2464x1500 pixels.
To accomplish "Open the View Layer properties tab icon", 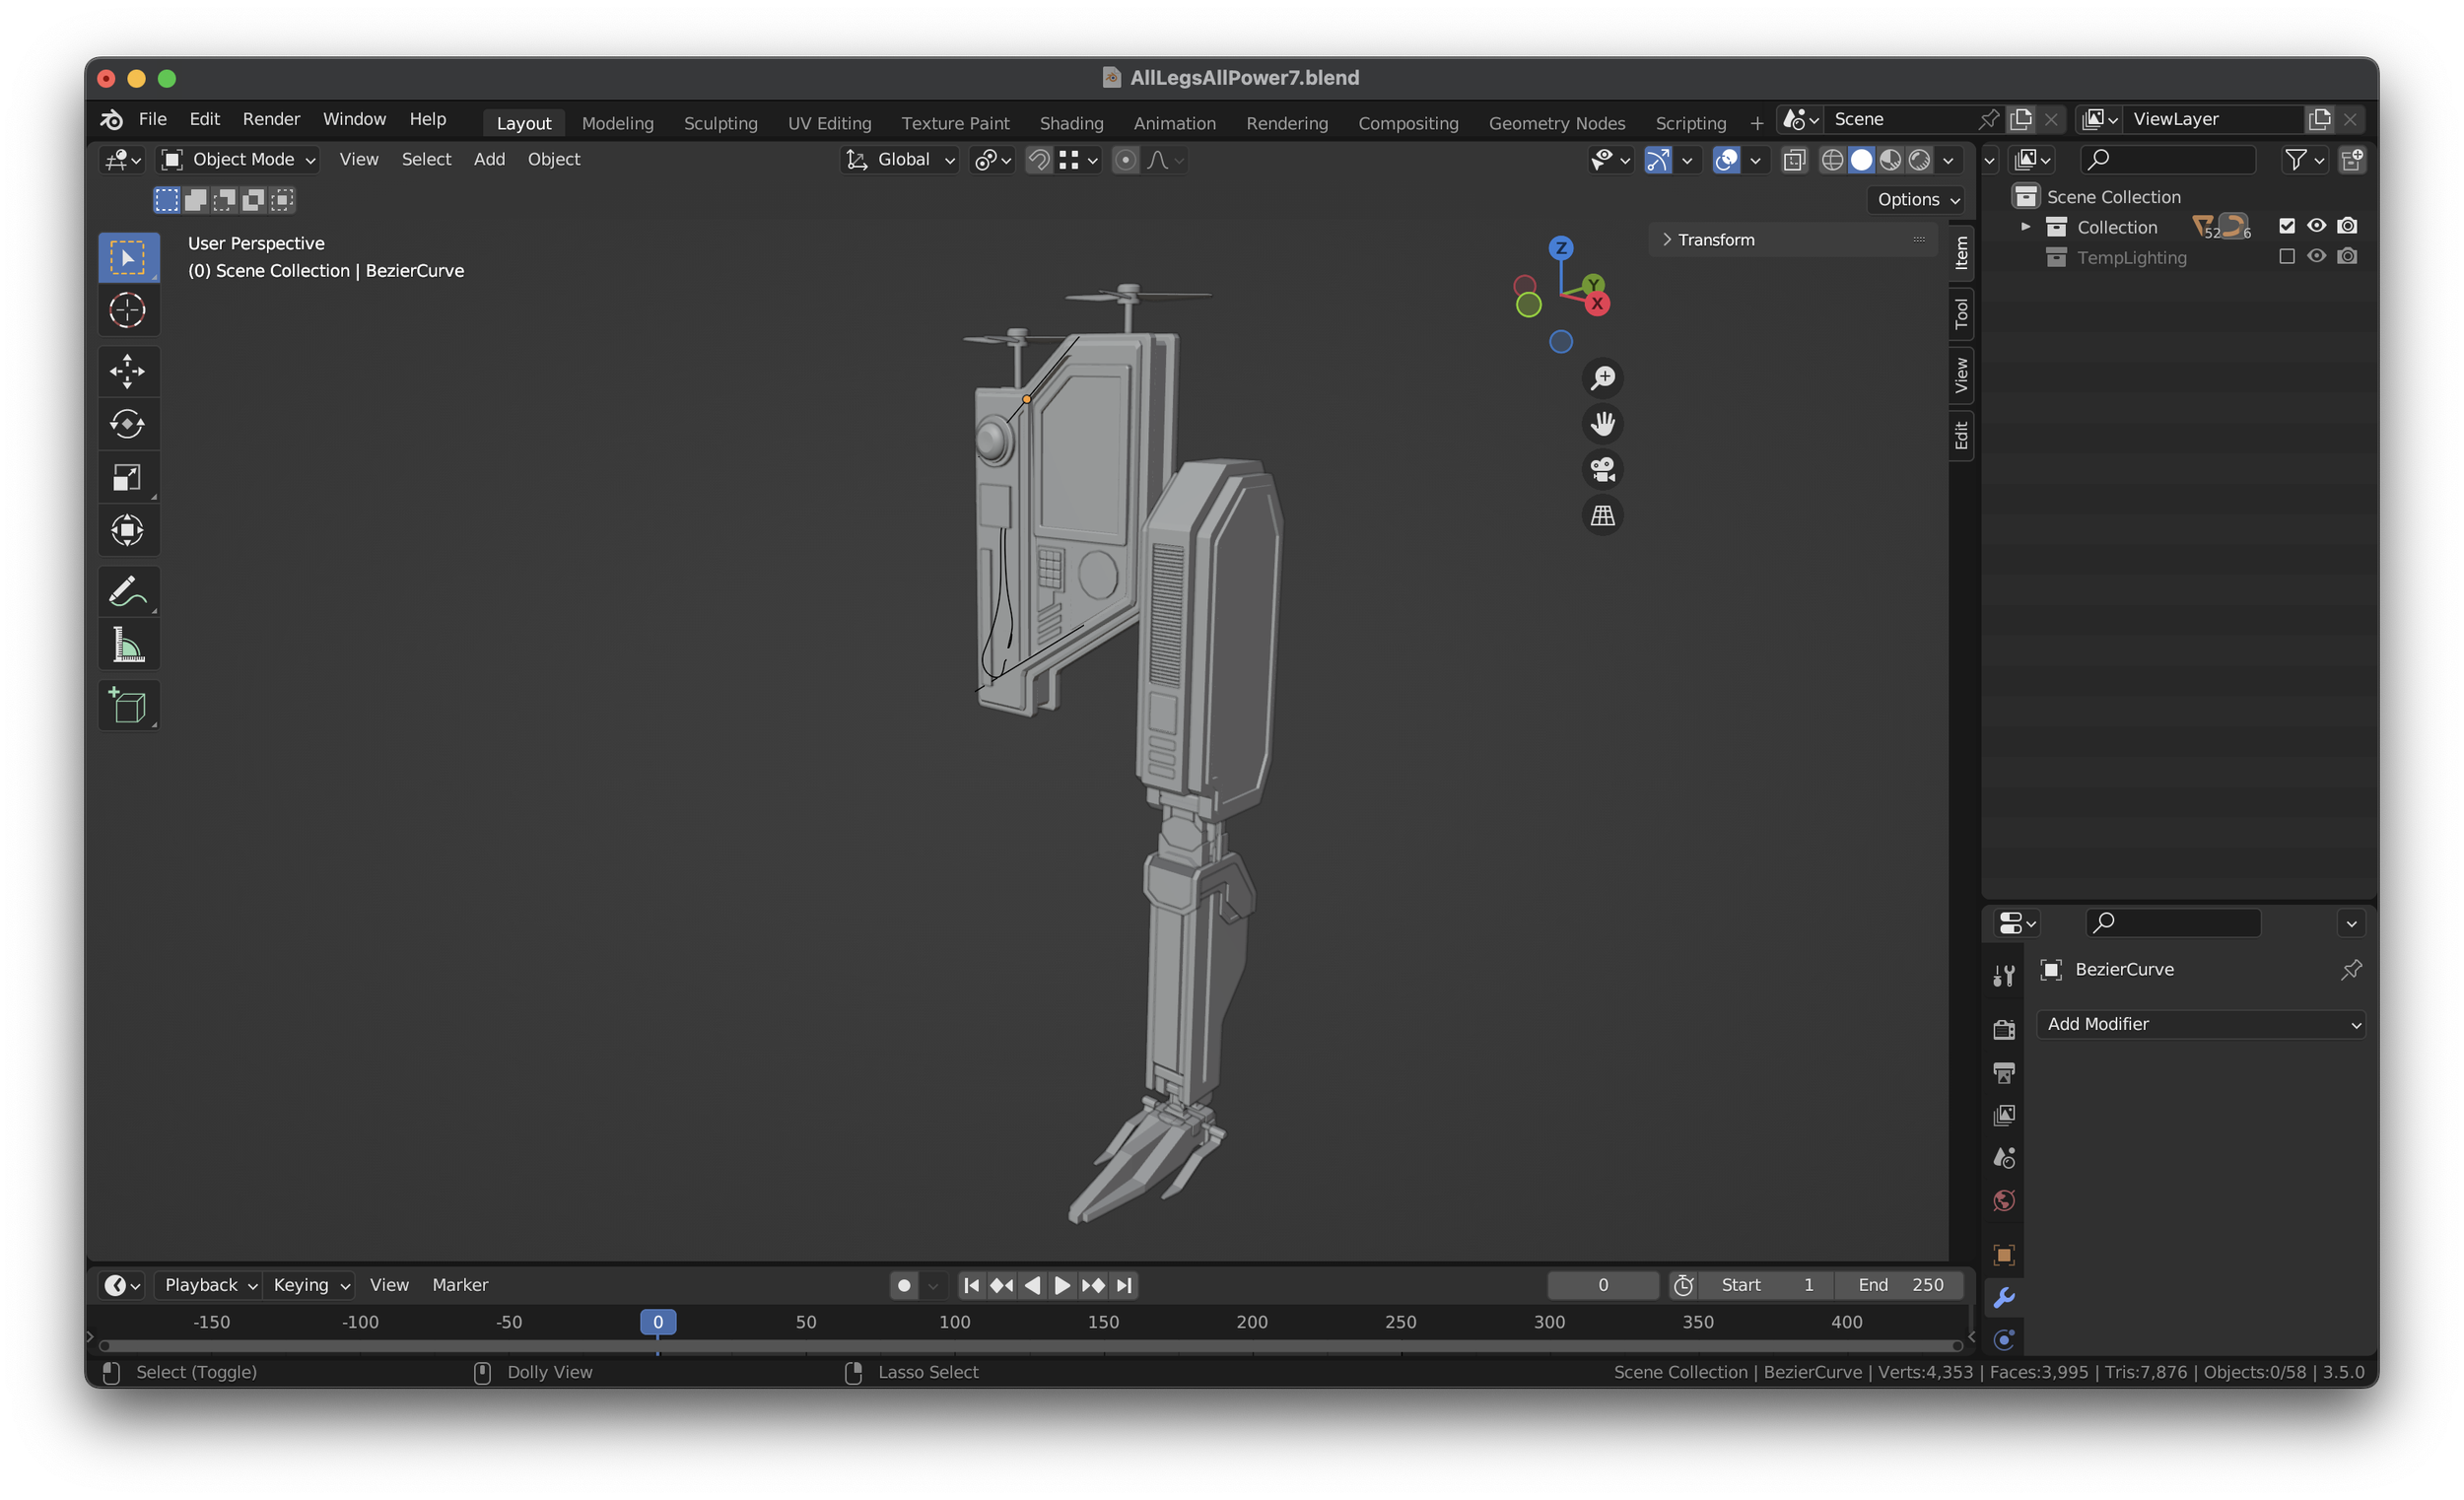I will pyautogui.click(x=2004, y=1116).
